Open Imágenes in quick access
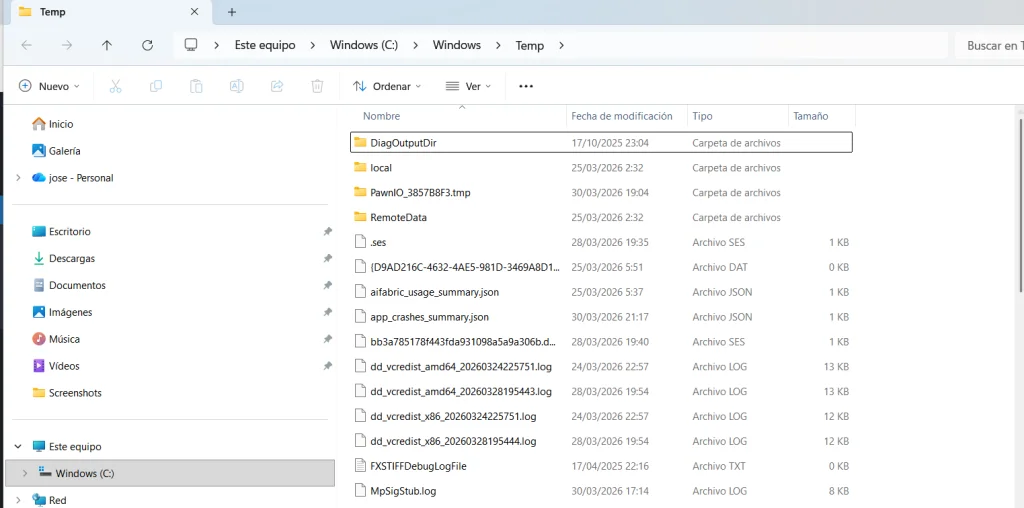Screen dimensions: 1024x508 coord(62,312)
